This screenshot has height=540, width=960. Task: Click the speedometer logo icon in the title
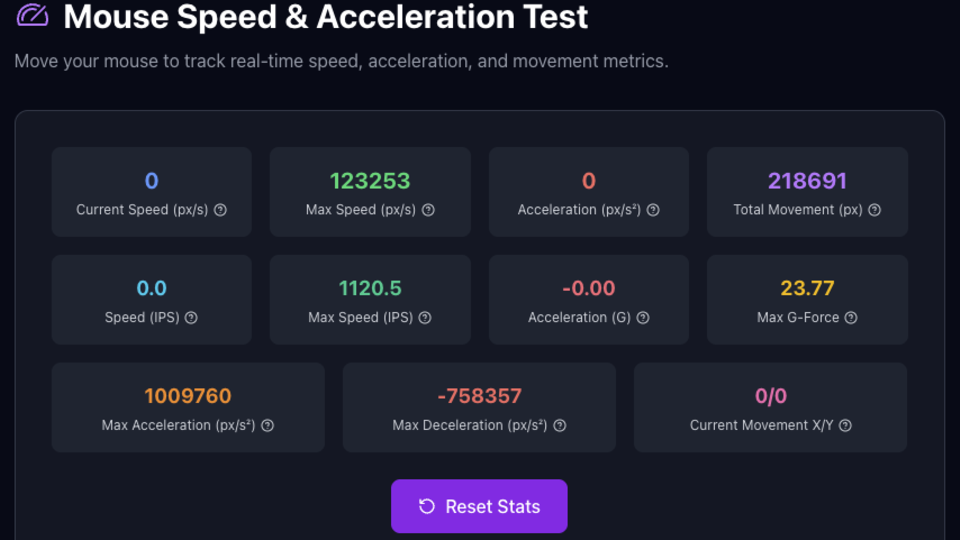[33, 16]
